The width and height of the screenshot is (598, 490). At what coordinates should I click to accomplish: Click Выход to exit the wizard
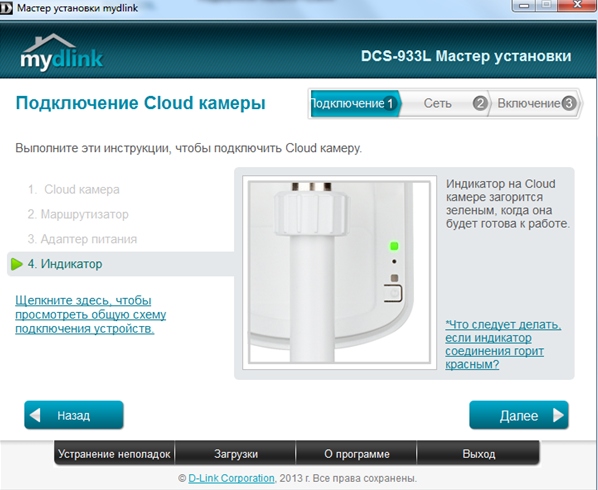click(x=478, y=454)
